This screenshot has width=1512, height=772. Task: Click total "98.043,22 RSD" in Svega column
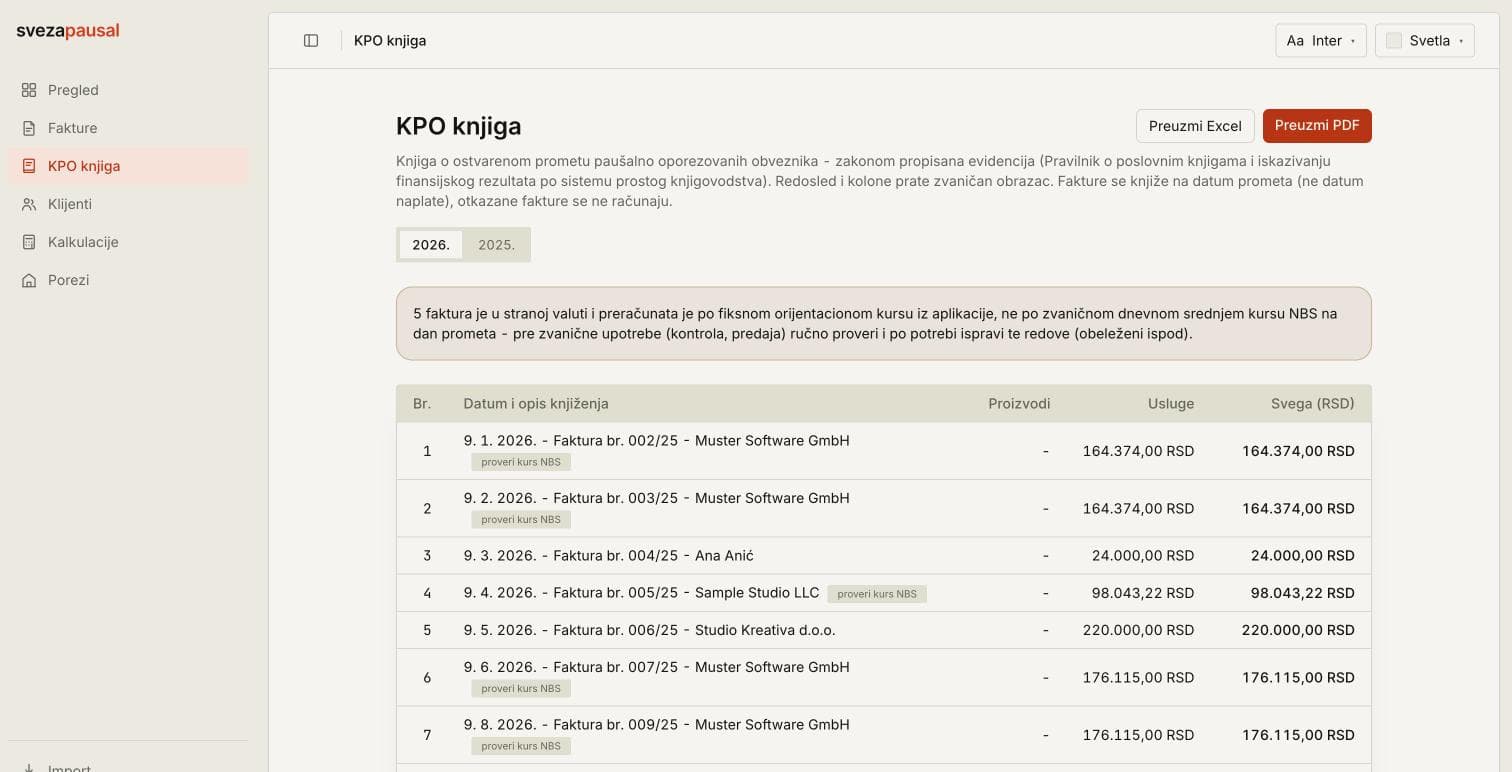tap(1303, 594)
